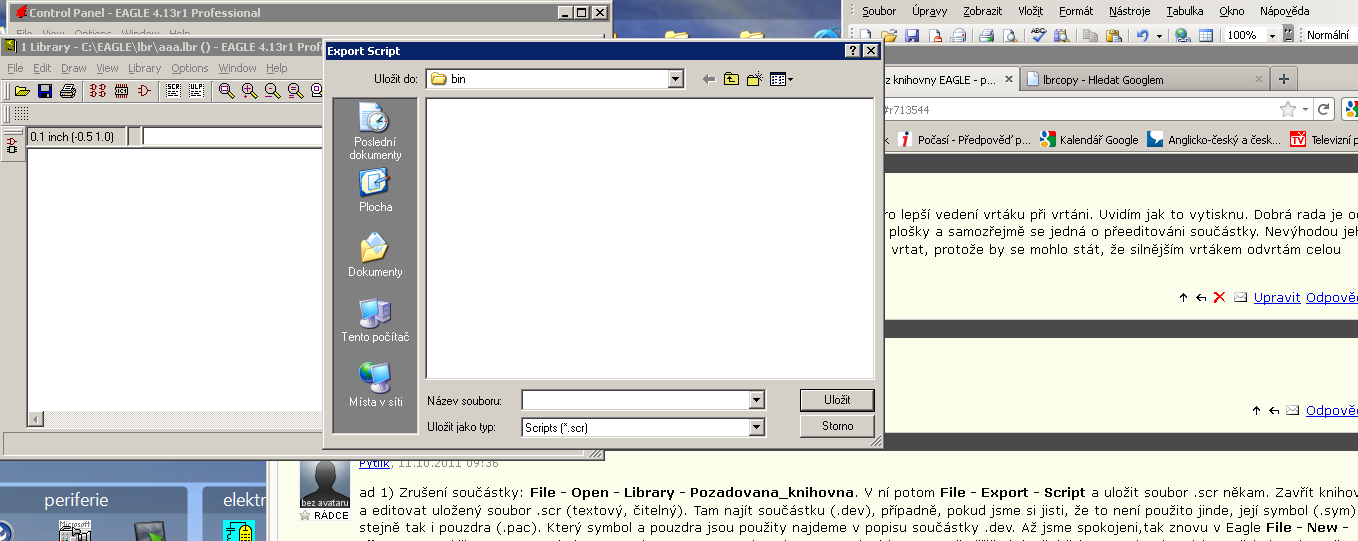
Task: Click the ULP run icon in EAGLE toolbar
Action: [x=197, y=91]
